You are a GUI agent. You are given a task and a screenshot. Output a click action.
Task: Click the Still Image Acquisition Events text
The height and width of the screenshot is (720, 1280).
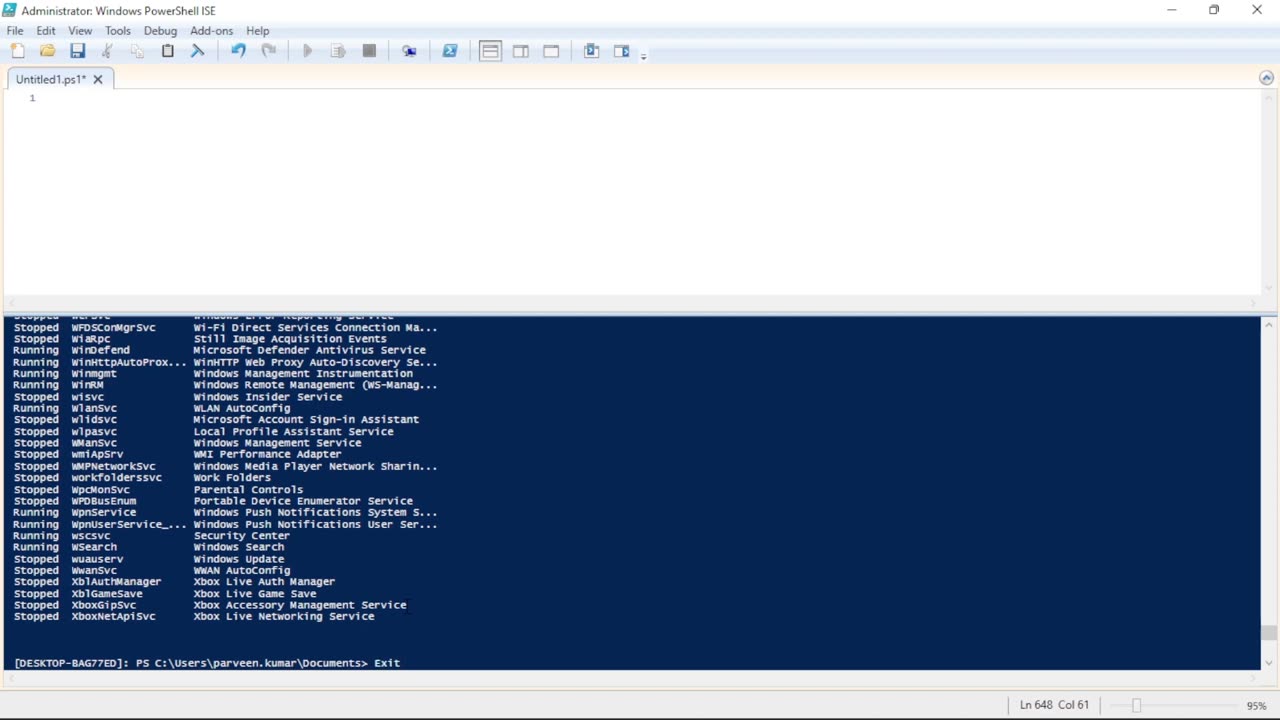(290, 339)
